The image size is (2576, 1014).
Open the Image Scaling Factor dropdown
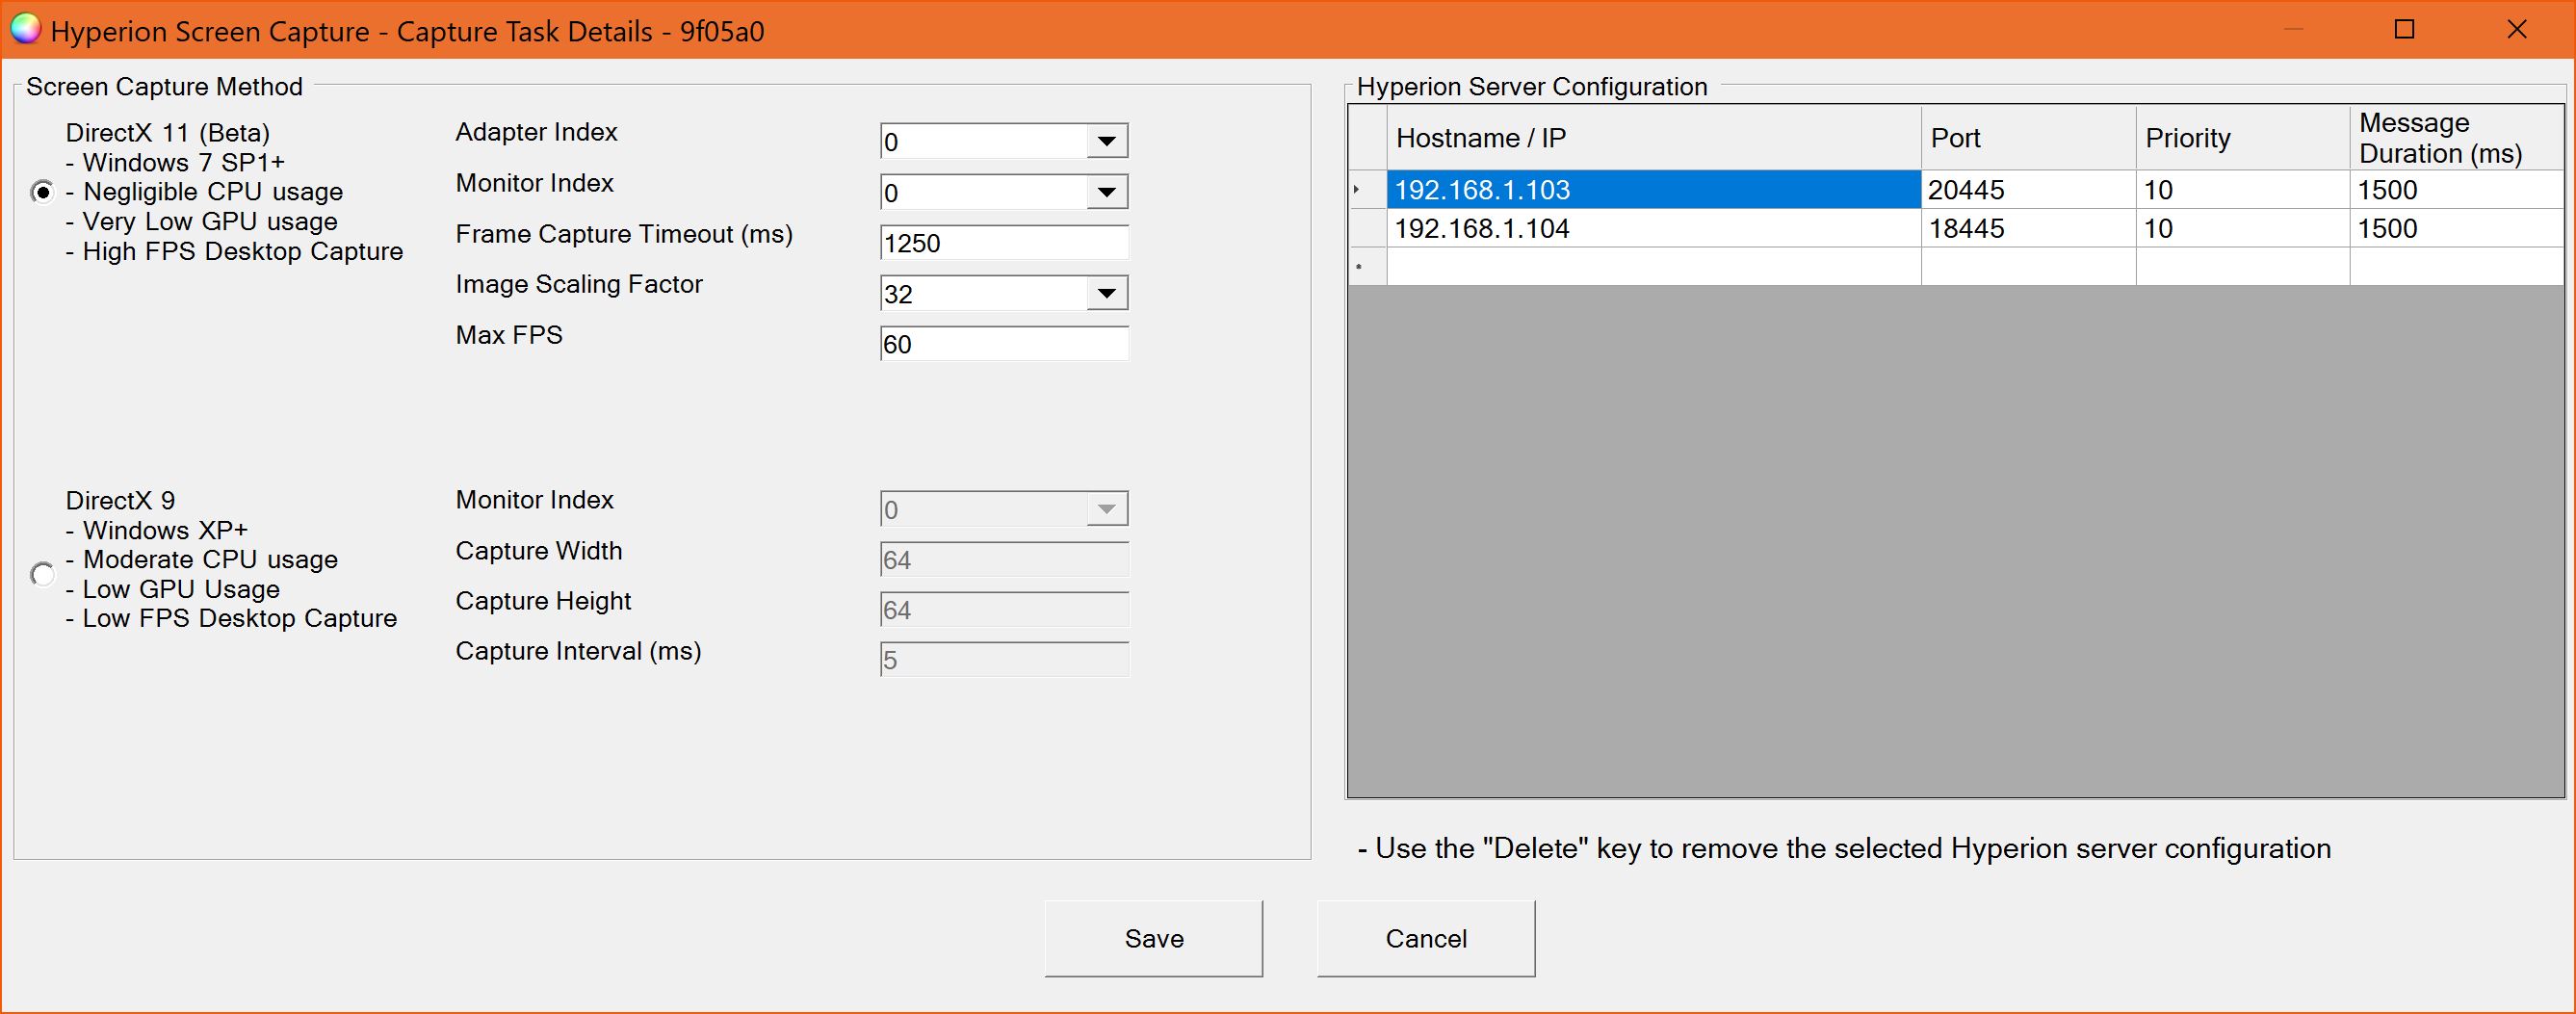pyautogui.click(x=1106, y=293)
